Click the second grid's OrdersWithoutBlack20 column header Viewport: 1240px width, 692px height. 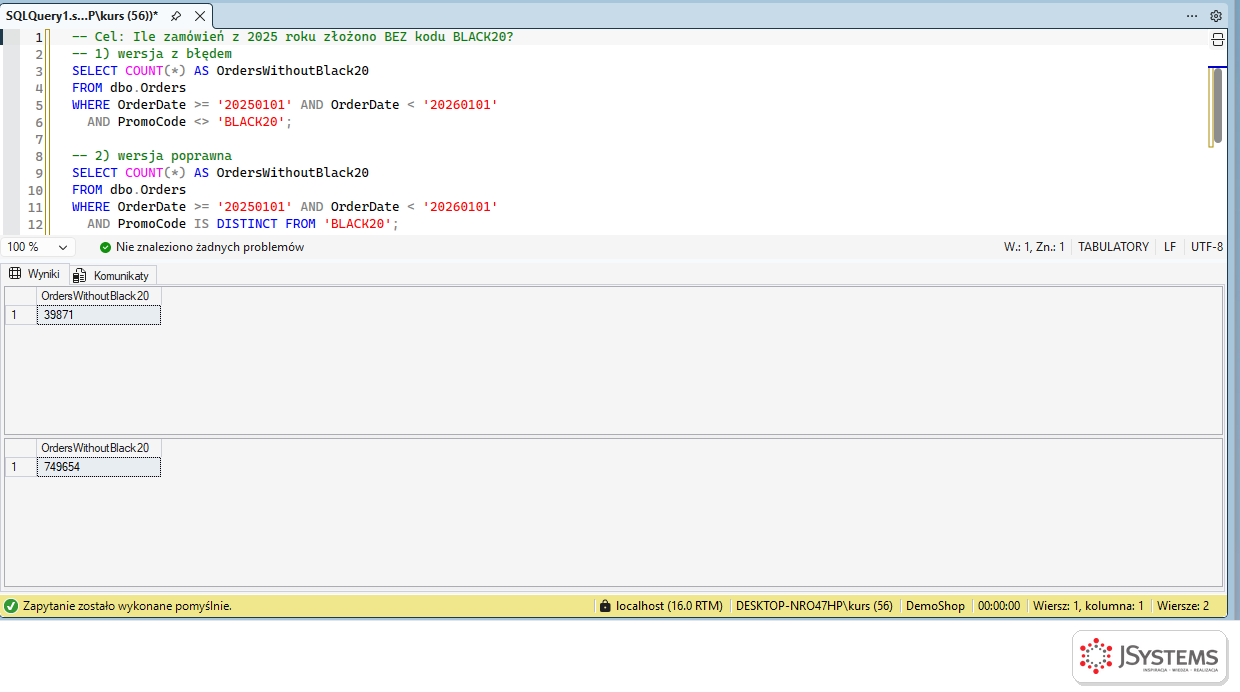[x=98, y=448]
